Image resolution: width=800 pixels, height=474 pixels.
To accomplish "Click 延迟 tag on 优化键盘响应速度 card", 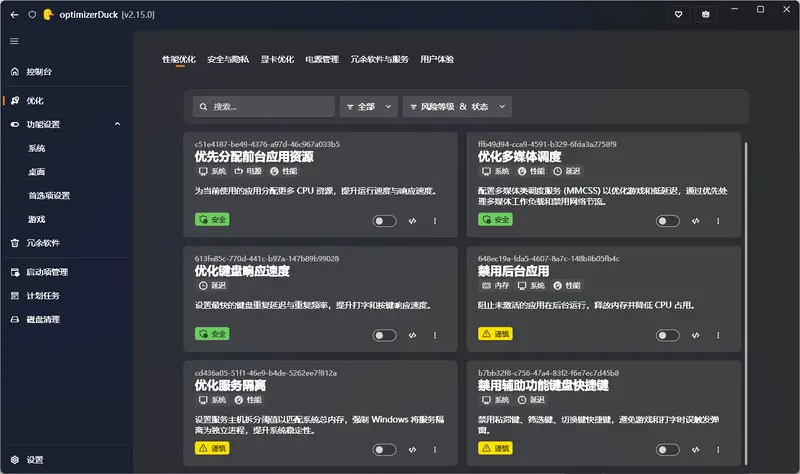I will 212,285.
